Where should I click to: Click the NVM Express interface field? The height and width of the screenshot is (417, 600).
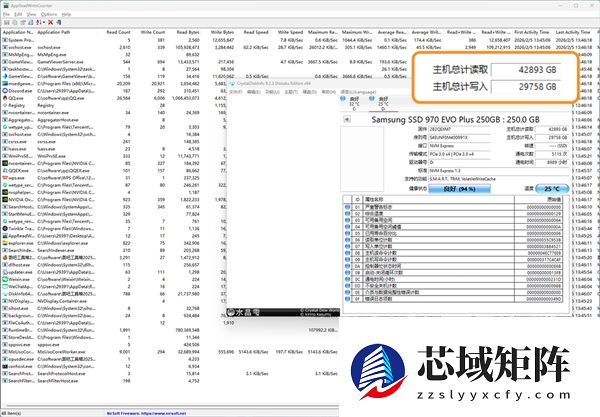click(459, 146)
